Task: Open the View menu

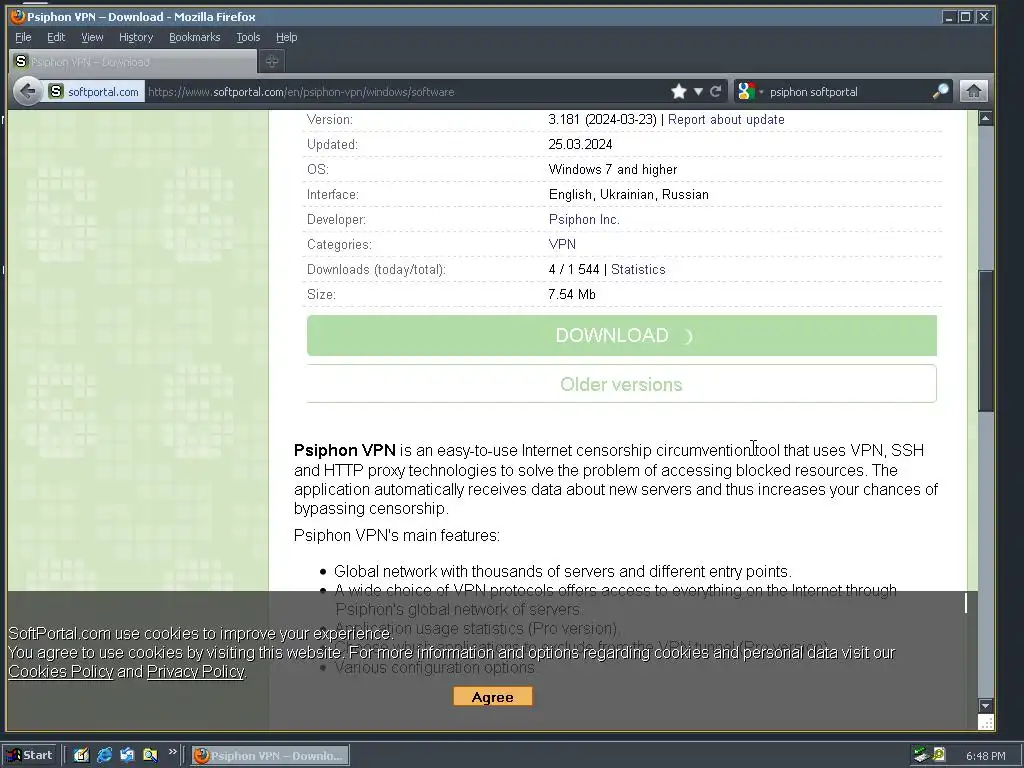Action: [92, 37]
